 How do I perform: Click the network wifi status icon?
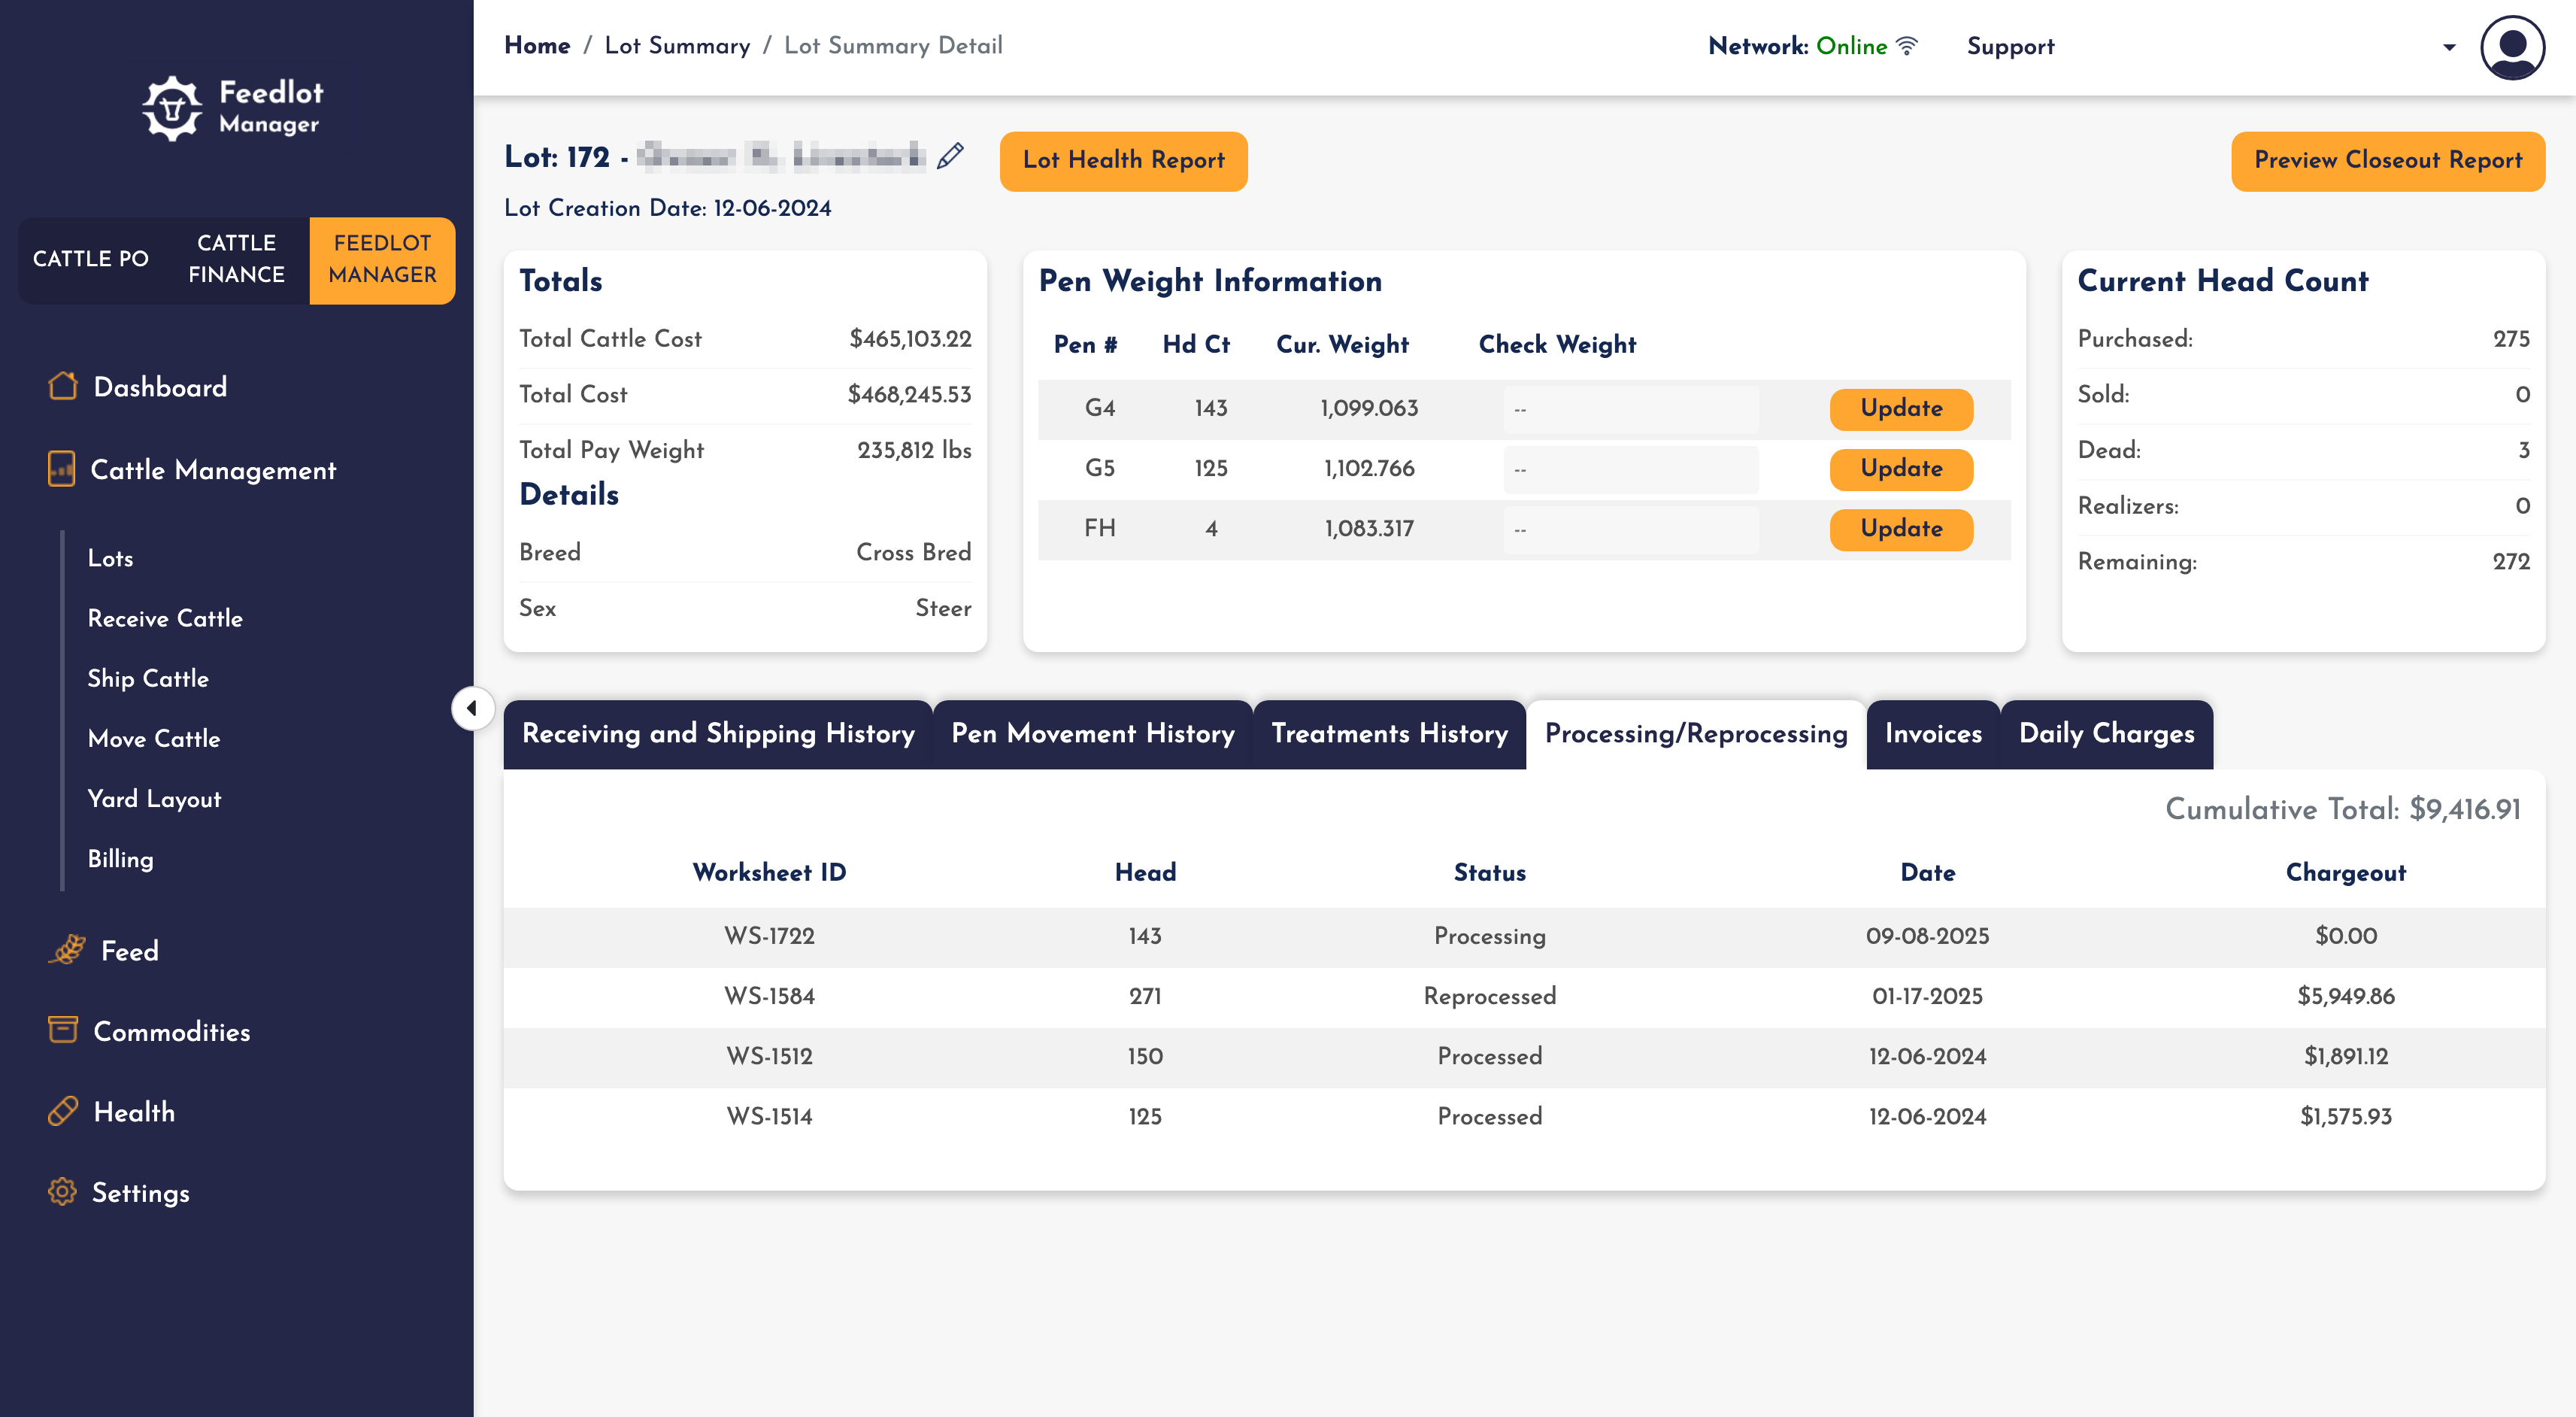[1908, 46]
